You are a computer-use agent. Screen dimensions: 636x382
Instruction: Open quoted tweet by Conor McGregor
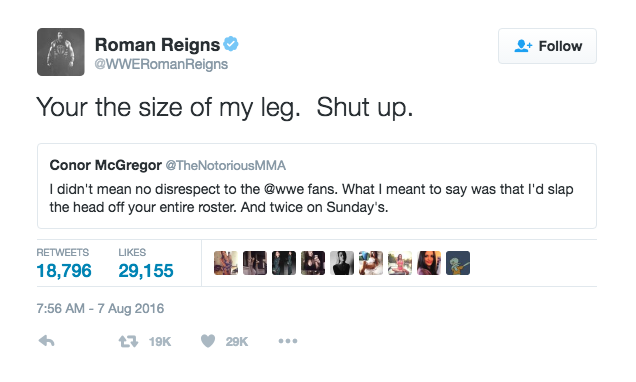317,186
